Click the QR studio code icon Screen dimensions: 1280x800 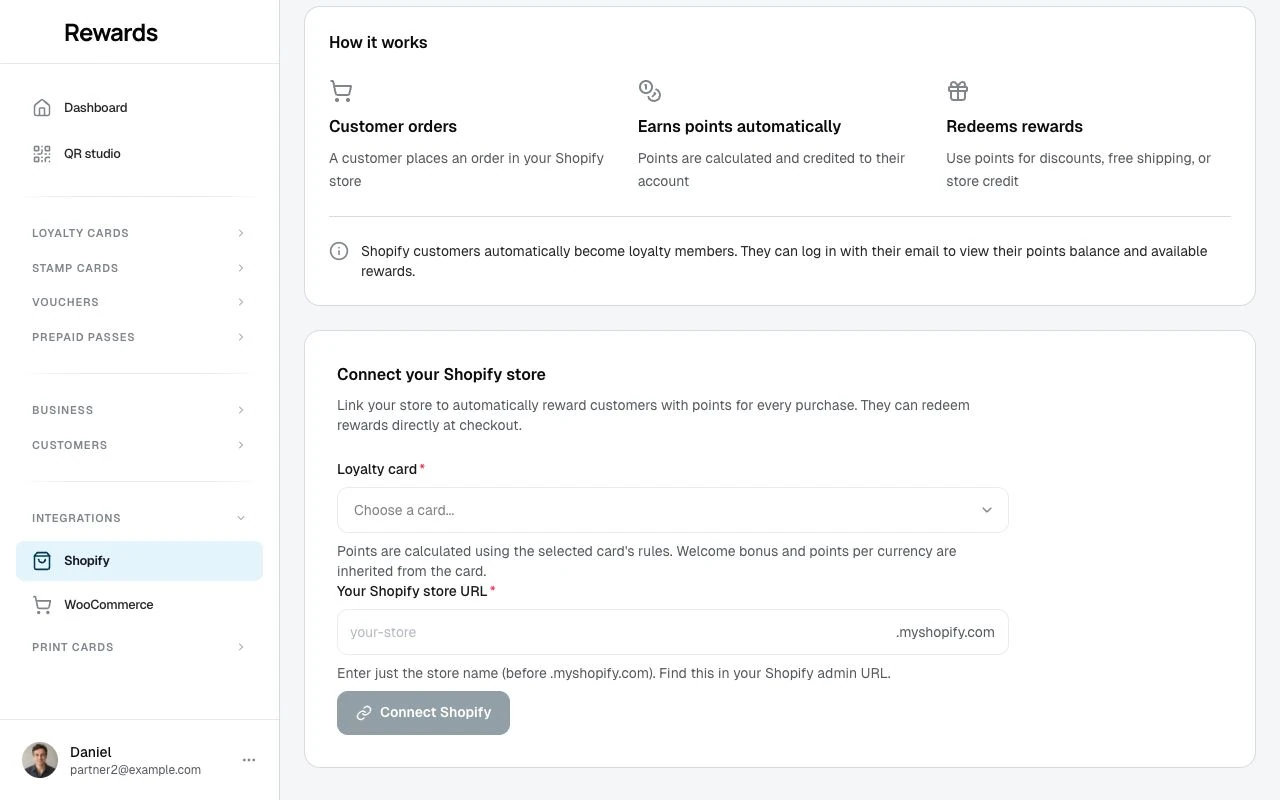click(42, 154)
